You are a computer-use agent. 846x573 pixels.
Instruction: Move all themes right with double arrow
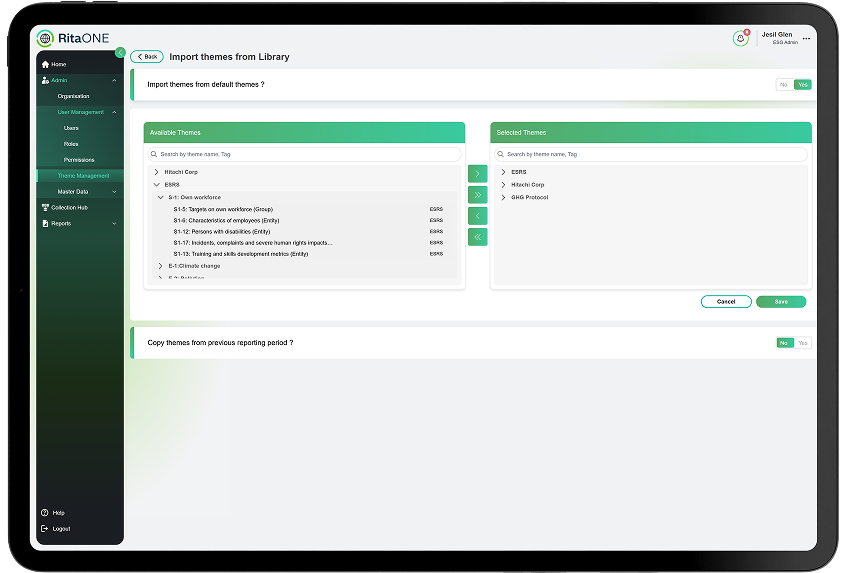[477, 195]
